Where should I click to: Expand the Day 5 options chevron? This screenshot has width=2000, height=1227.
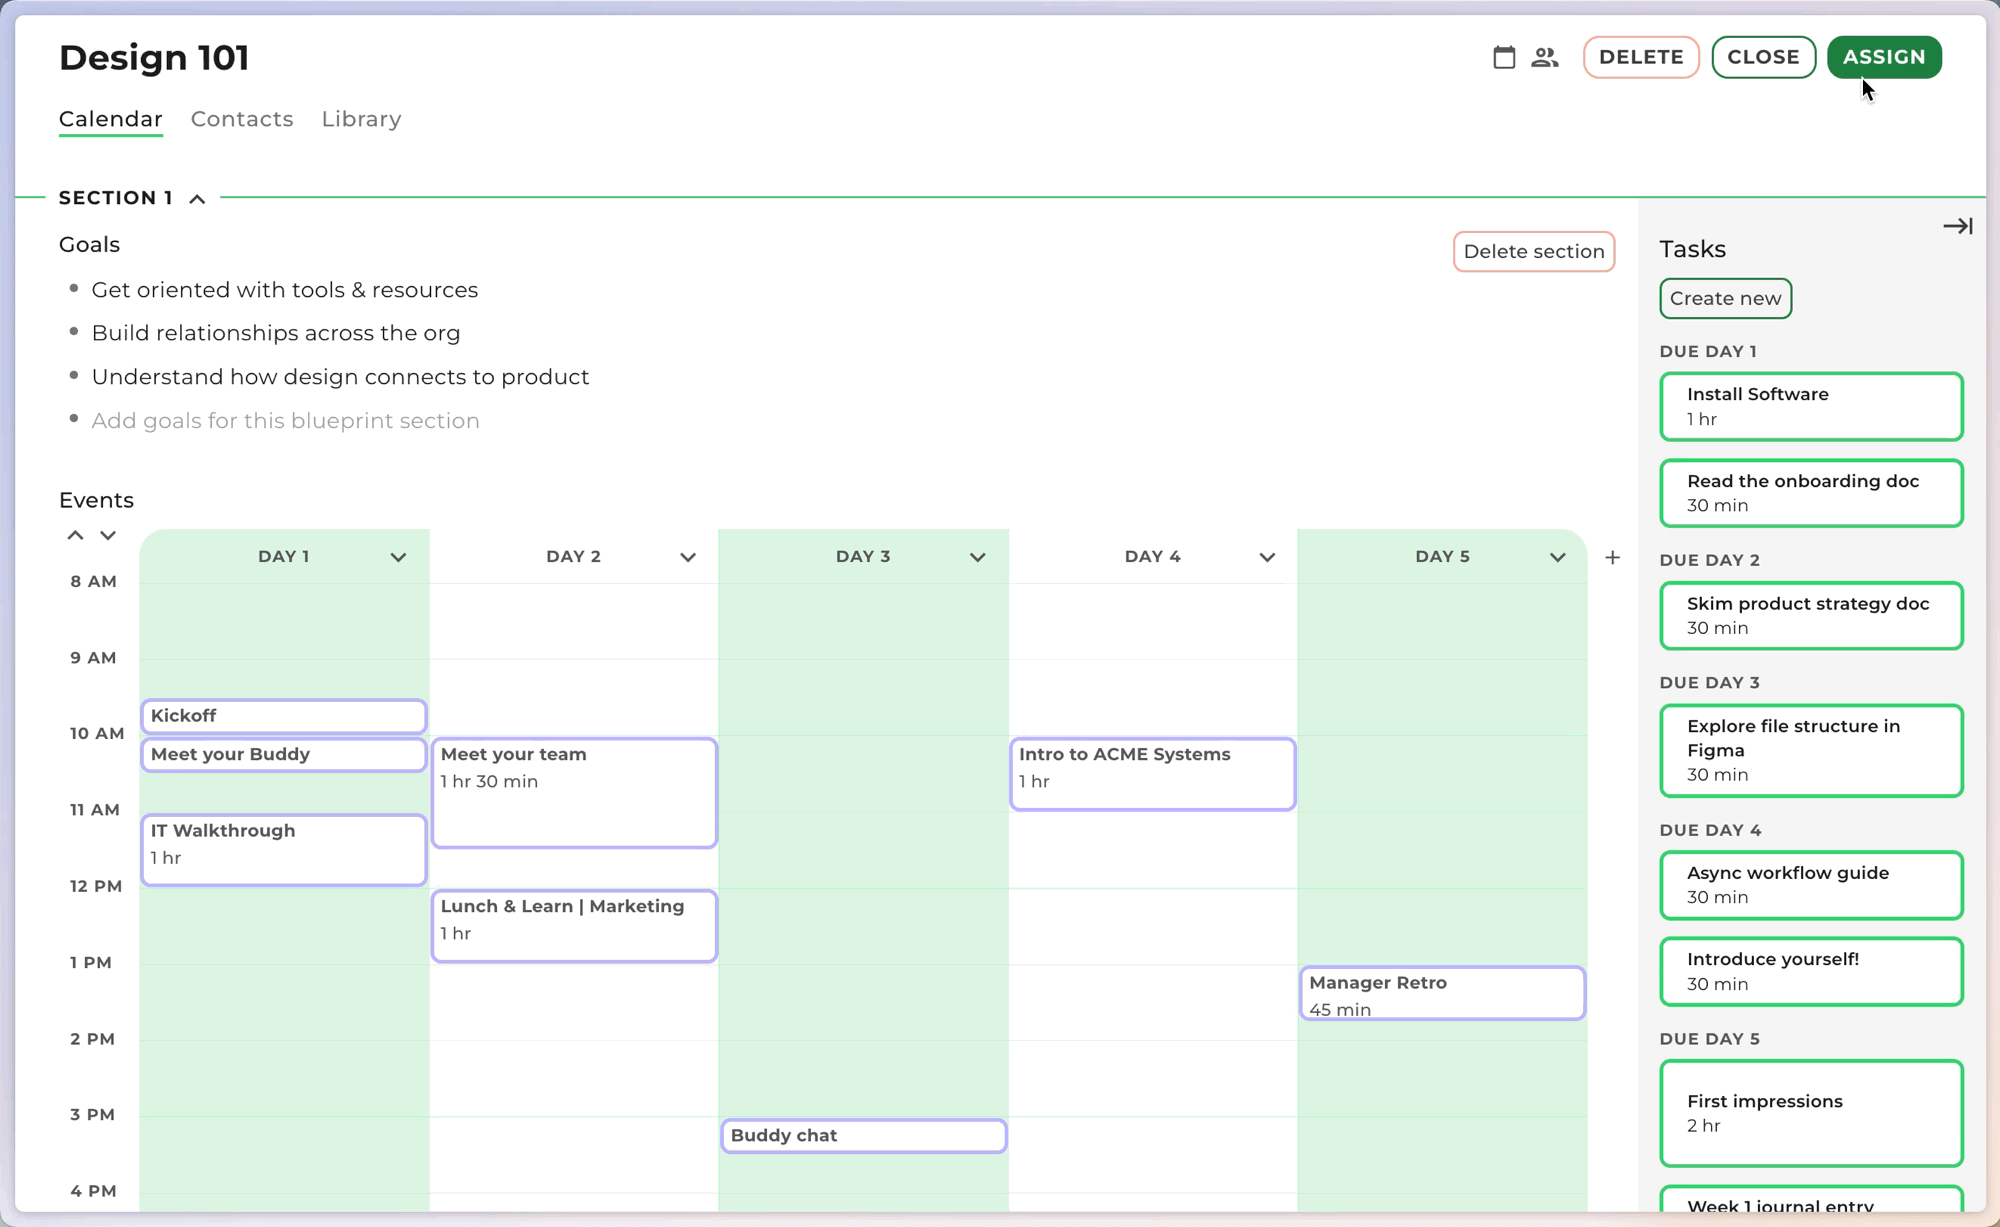pyautogui.click(x=1557, y=558)
